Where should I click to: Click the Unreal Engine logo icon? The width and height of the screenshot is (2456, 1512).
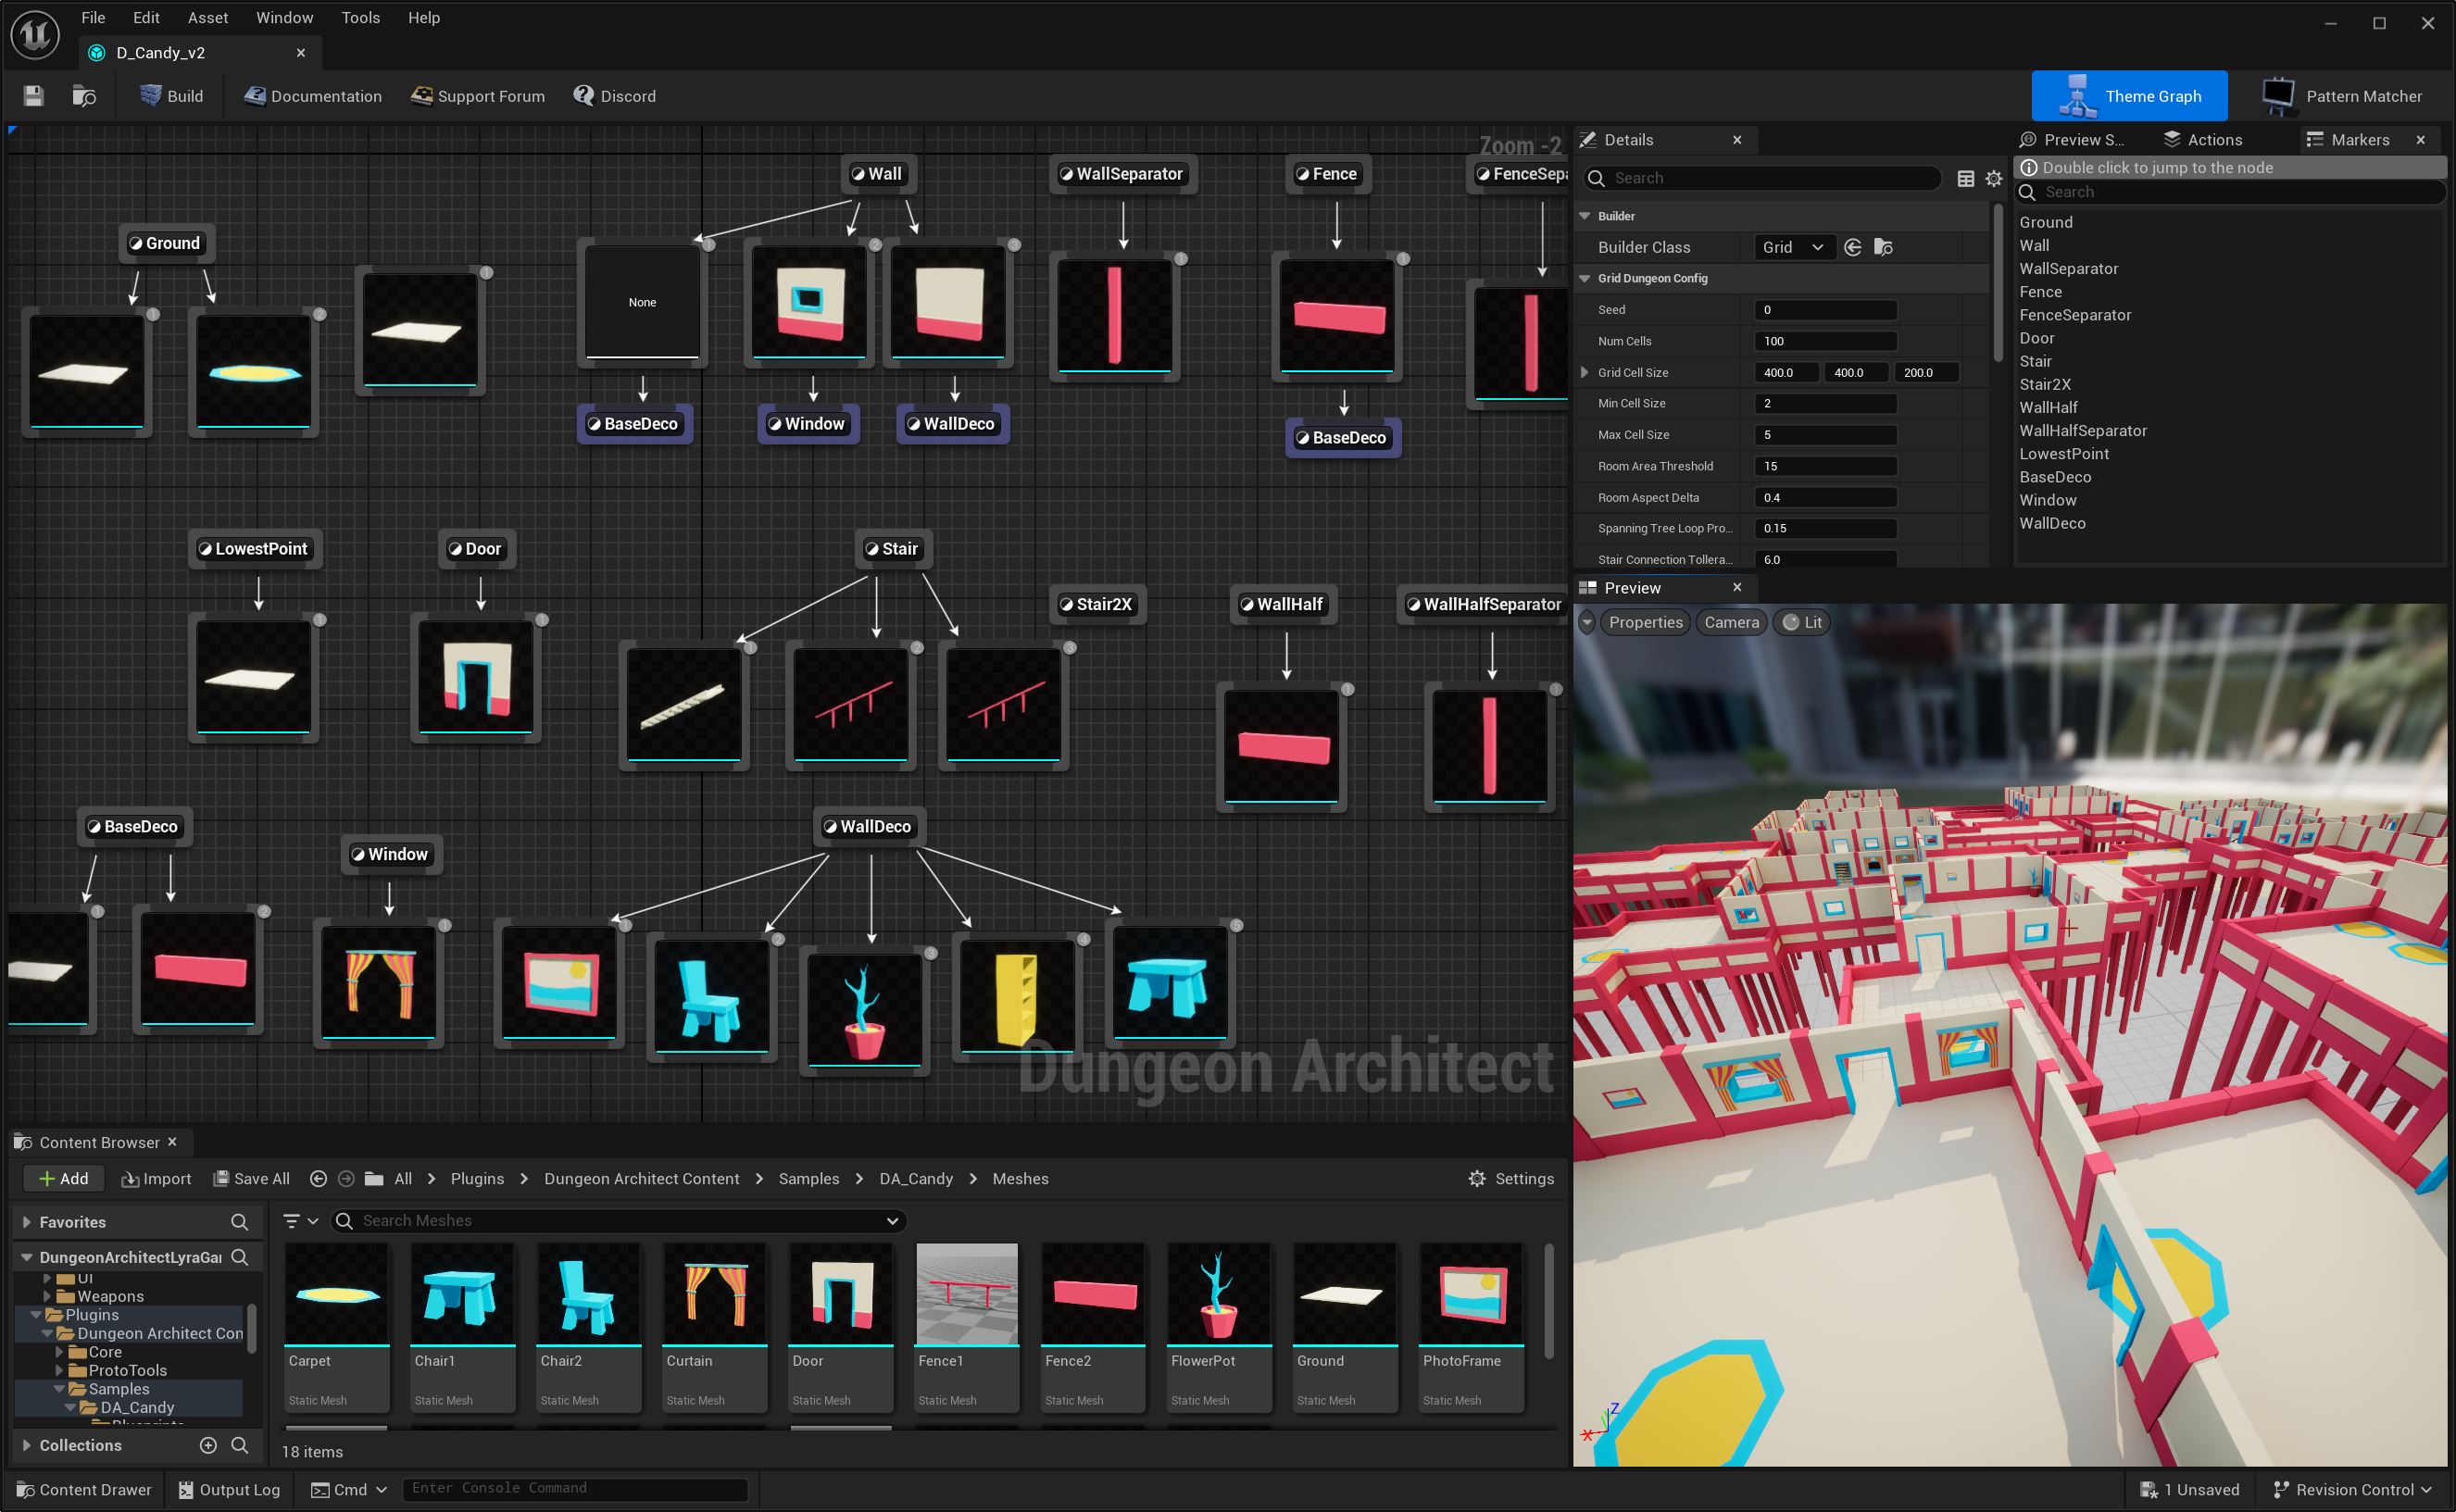(x=35, y=34)
